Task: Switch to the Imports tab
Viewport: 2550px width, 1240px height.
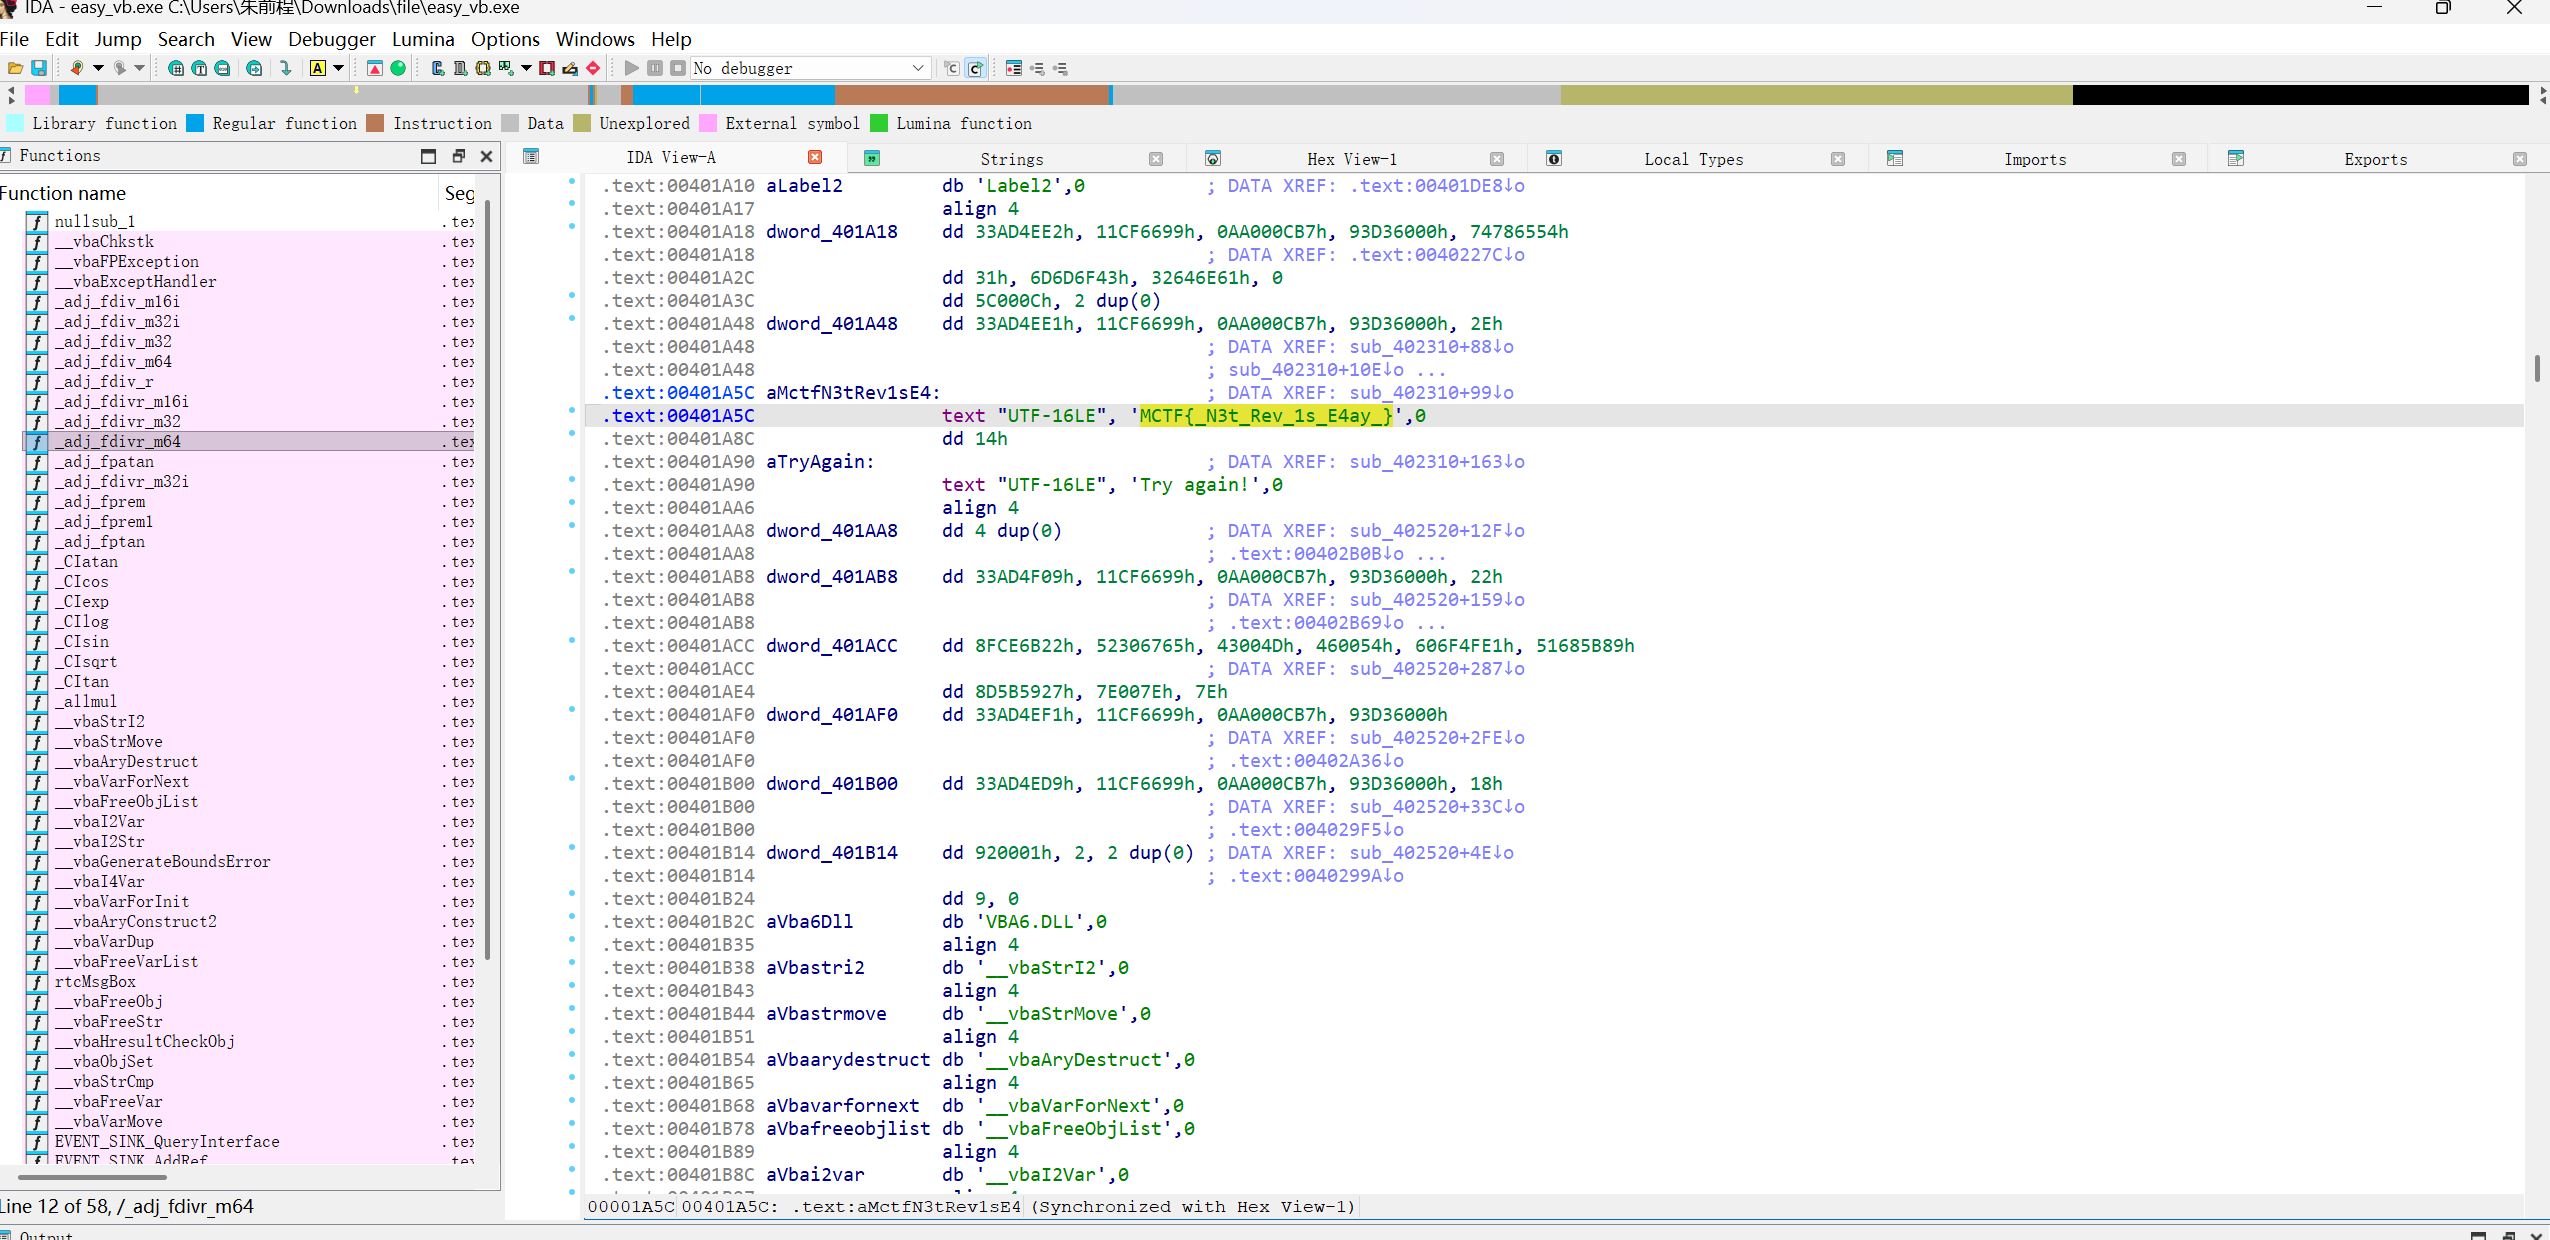Action: point(2034,159)
